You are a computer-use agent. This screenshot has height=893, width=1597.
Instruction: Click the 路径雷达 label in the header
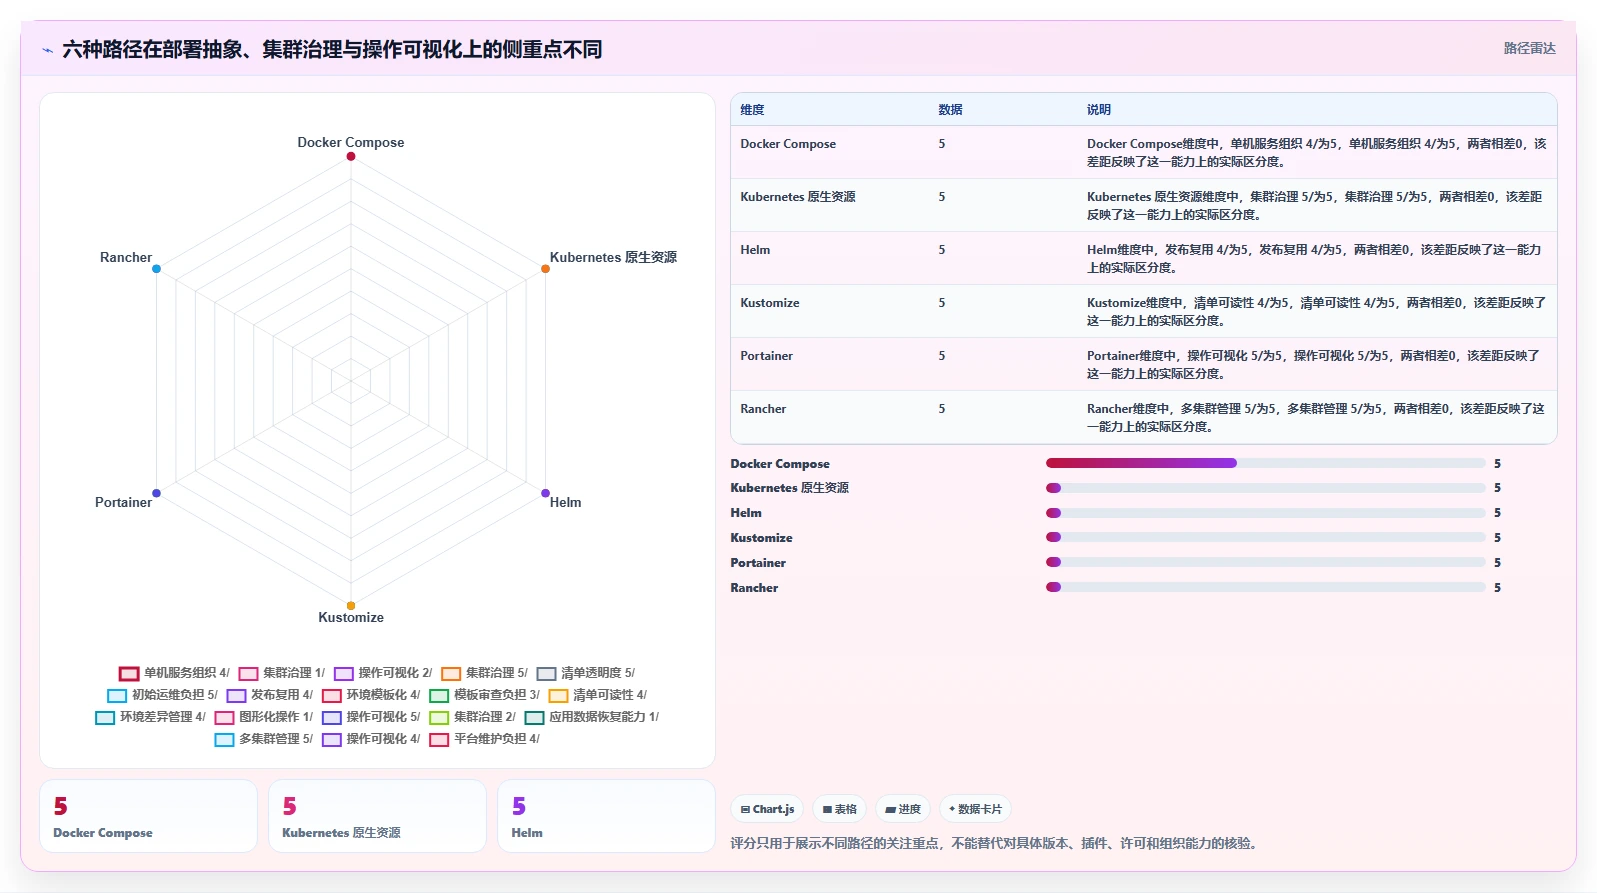(1529, 48)
